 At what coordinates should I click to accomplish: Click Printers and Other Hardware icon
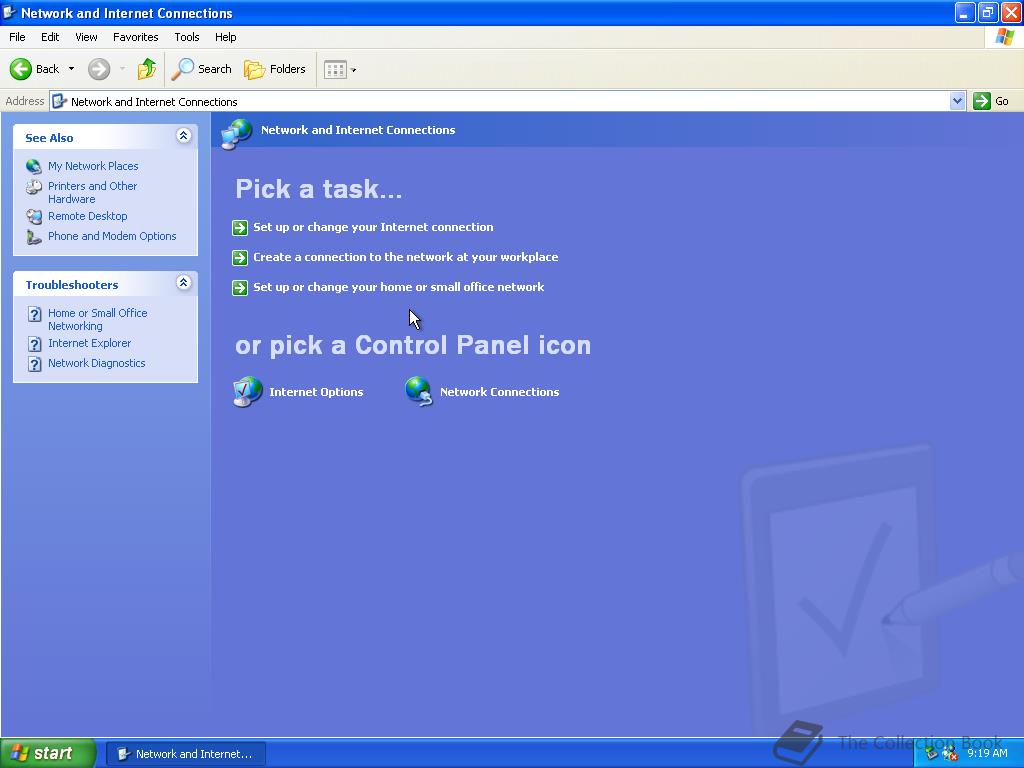click(x=34, y=187)
